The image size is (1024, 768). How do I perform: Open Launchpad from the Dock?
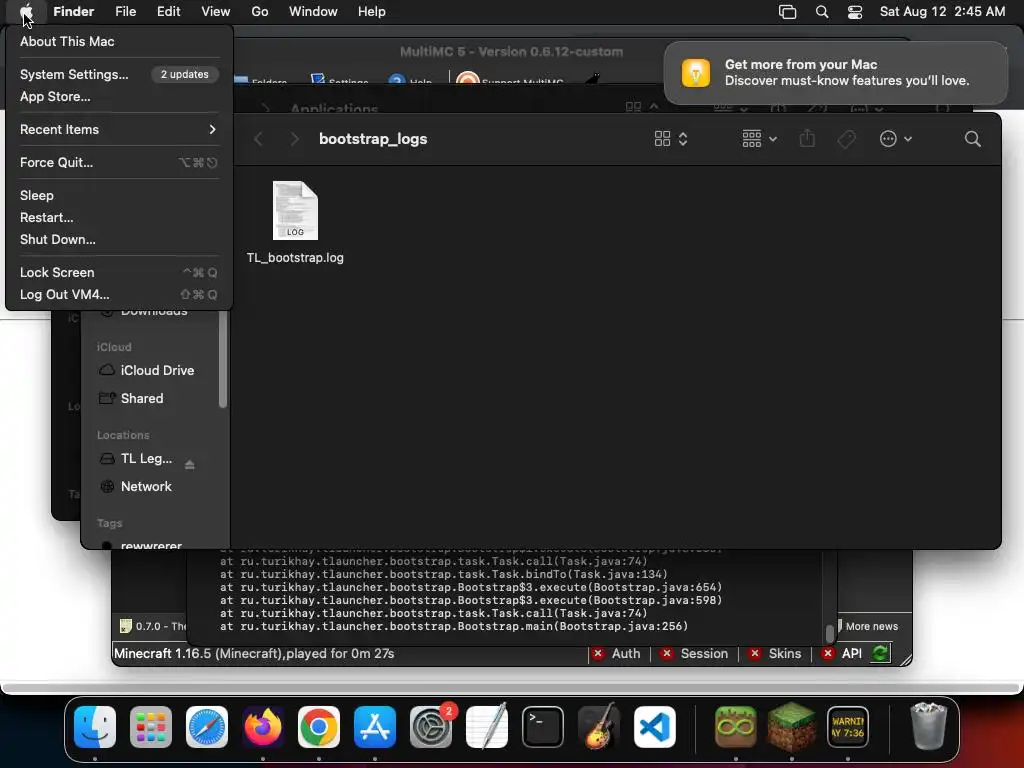point(151,727)
